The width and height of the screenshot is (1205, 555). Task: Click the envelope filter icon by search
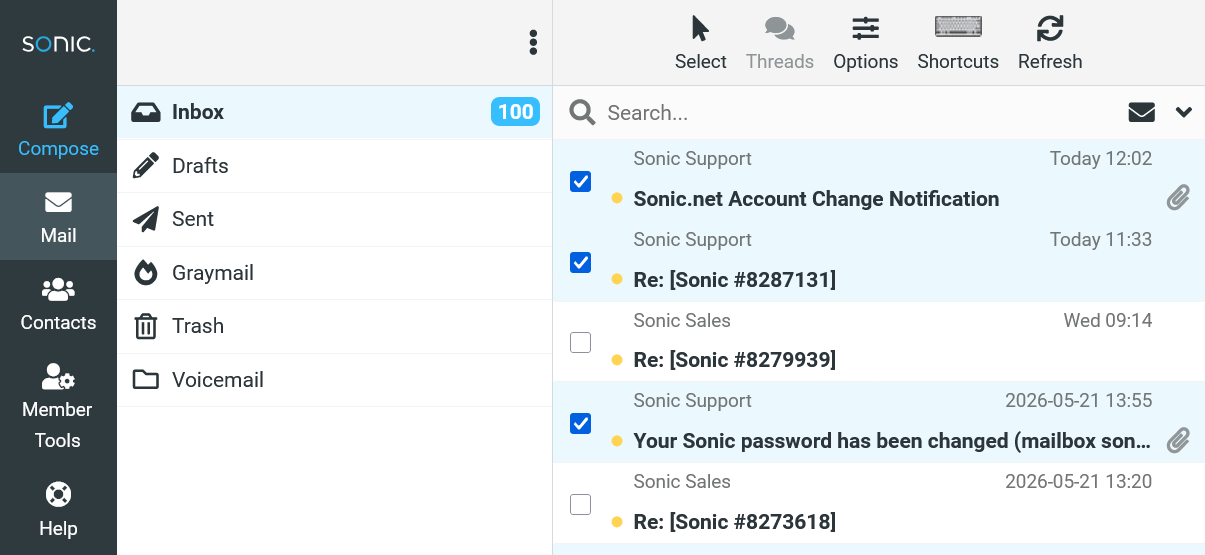(x=1142, y=112)
